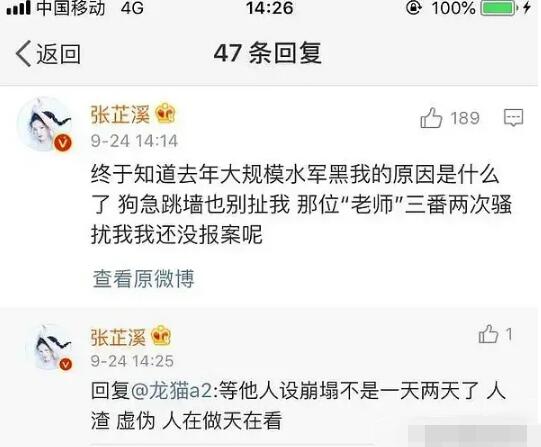Viewport: 541px width, 447px height.
Task: Open 查看原微博 link
Action: pos(144,279)
